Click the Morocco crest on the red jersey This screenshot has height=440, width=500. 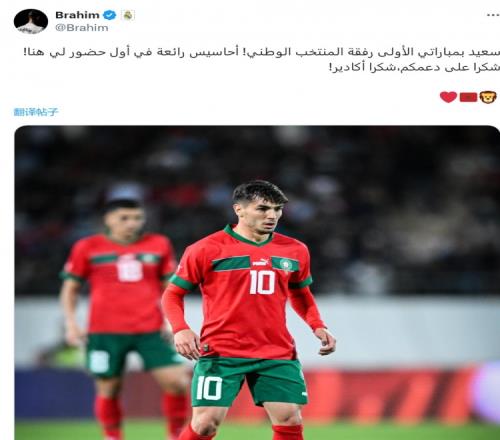pyautogui.click(x=286, y=265)
